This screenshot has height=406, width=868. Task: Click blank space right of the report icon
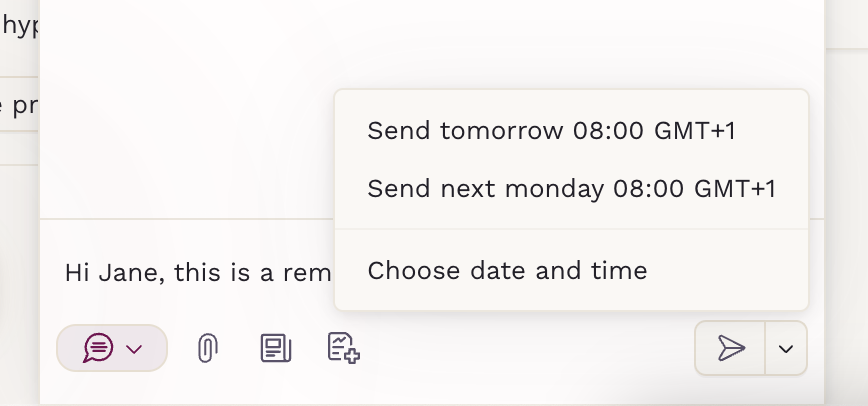[526, 349]
